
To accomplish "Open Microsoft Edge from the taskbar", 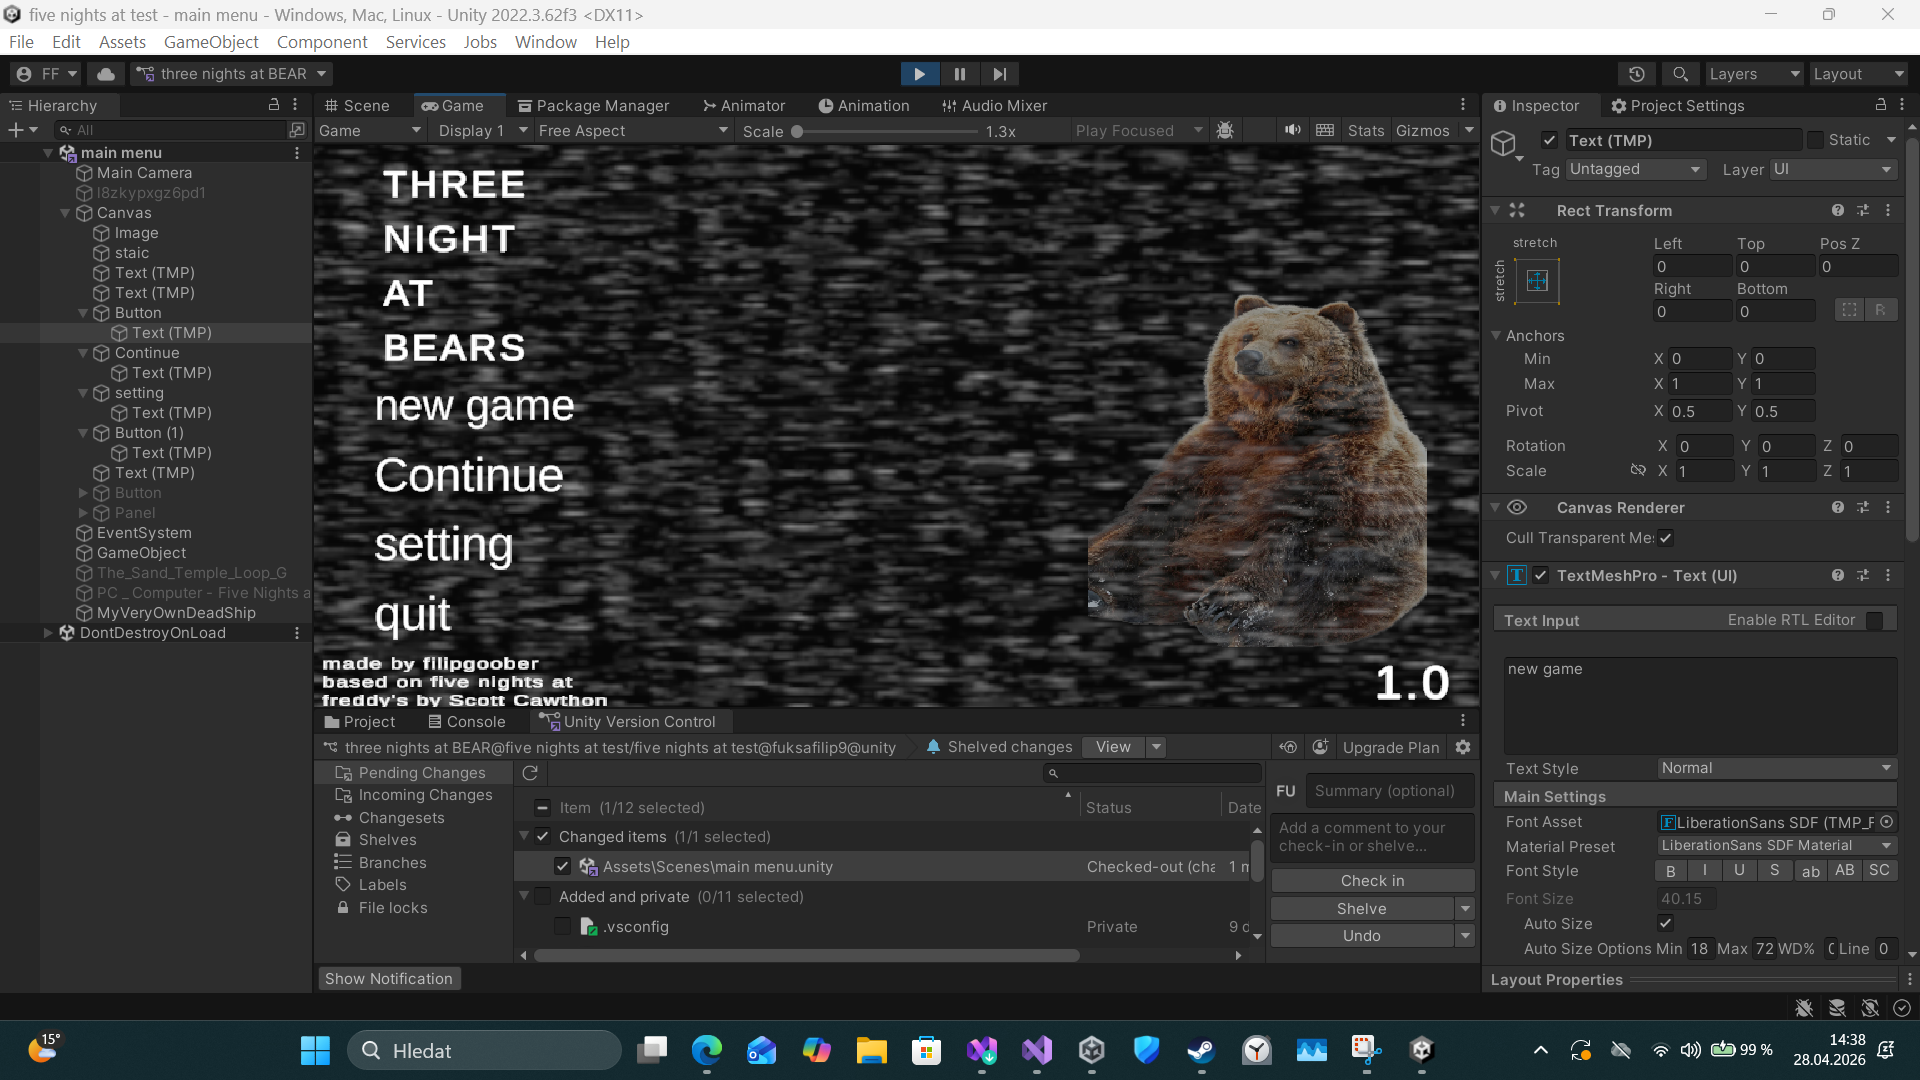I will point(707,1050).
